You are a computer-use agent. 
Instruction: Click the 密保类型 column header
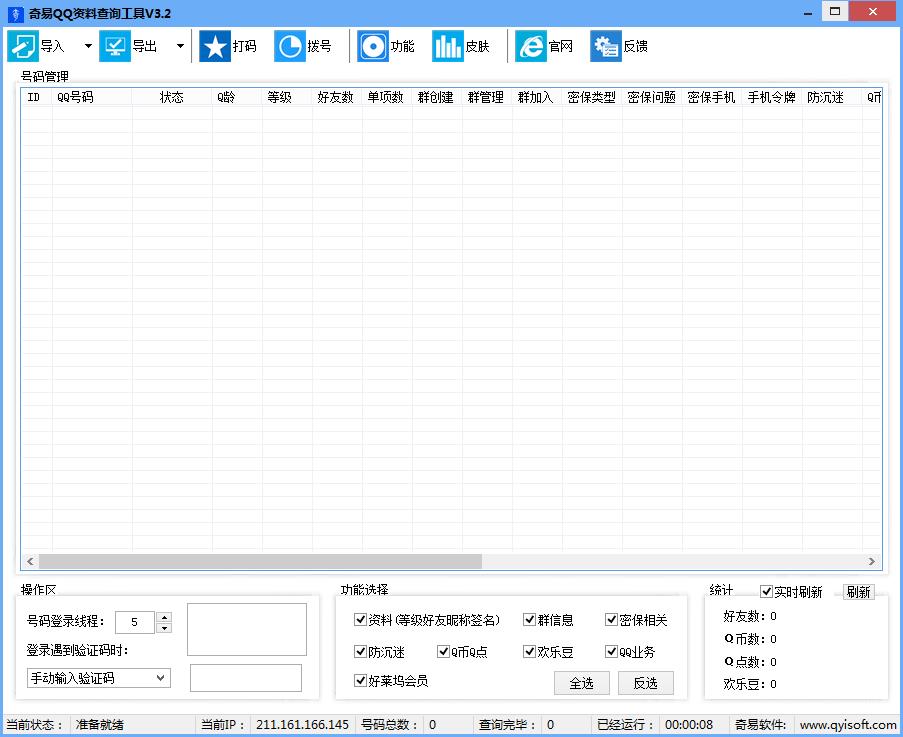[591, 97]
